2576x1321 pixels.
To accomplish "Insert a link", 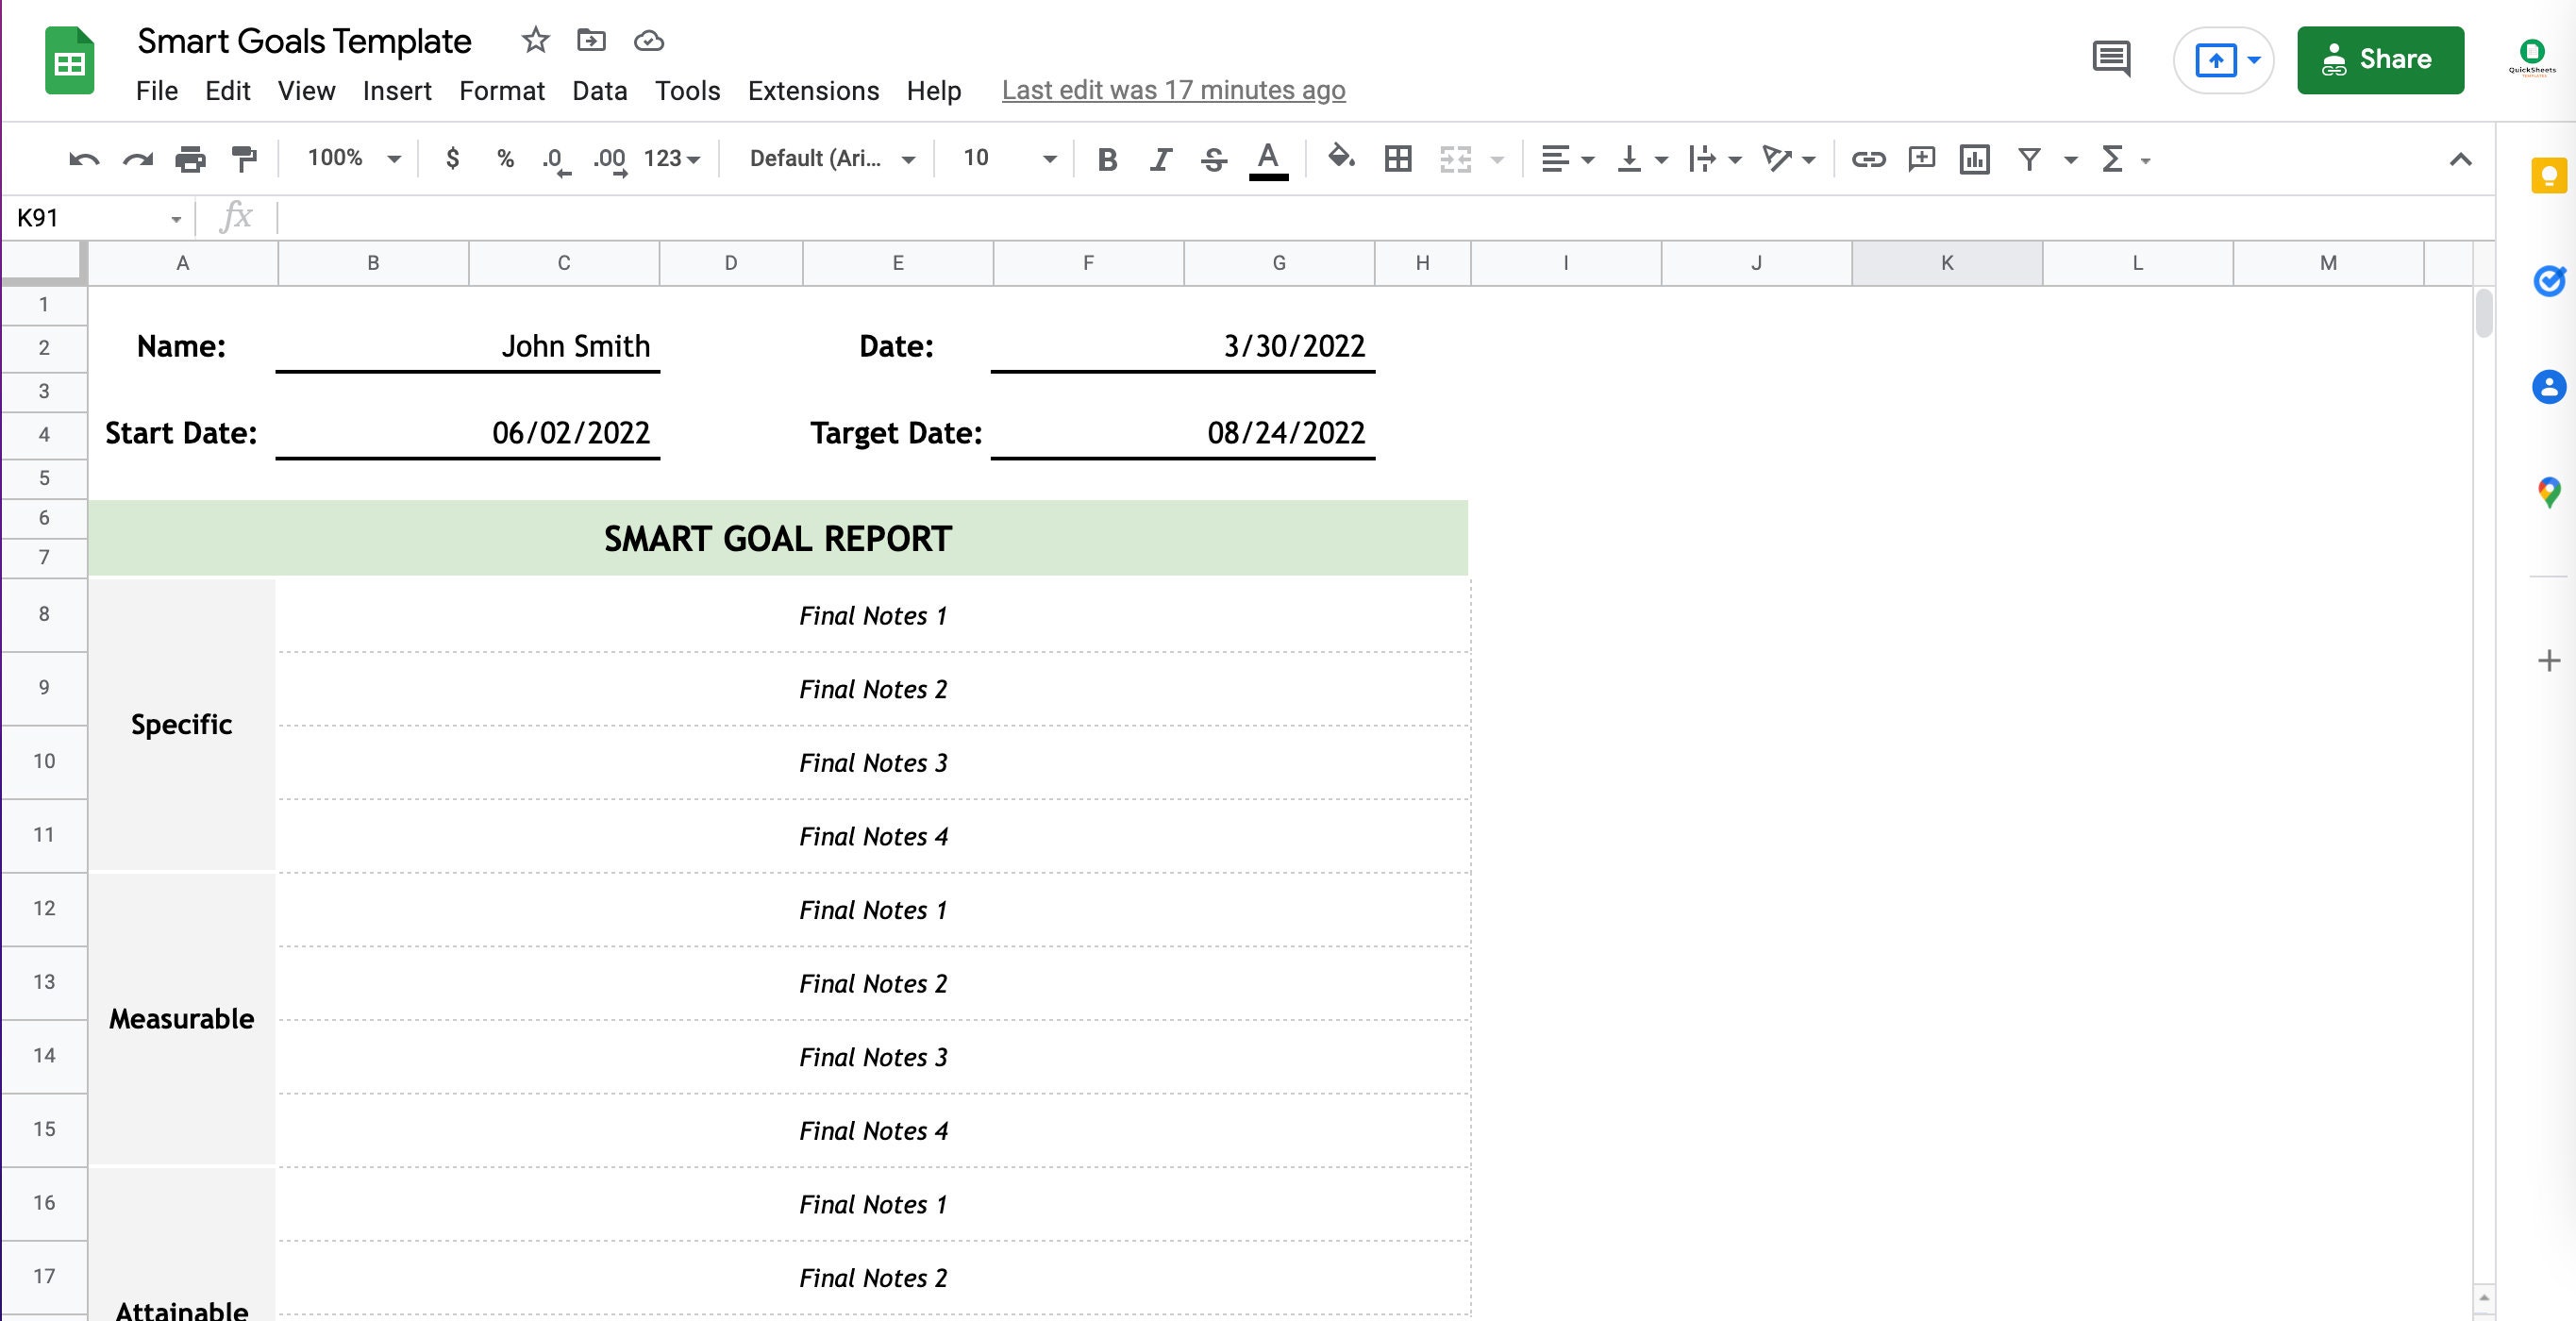I will tap(1869, 158).
